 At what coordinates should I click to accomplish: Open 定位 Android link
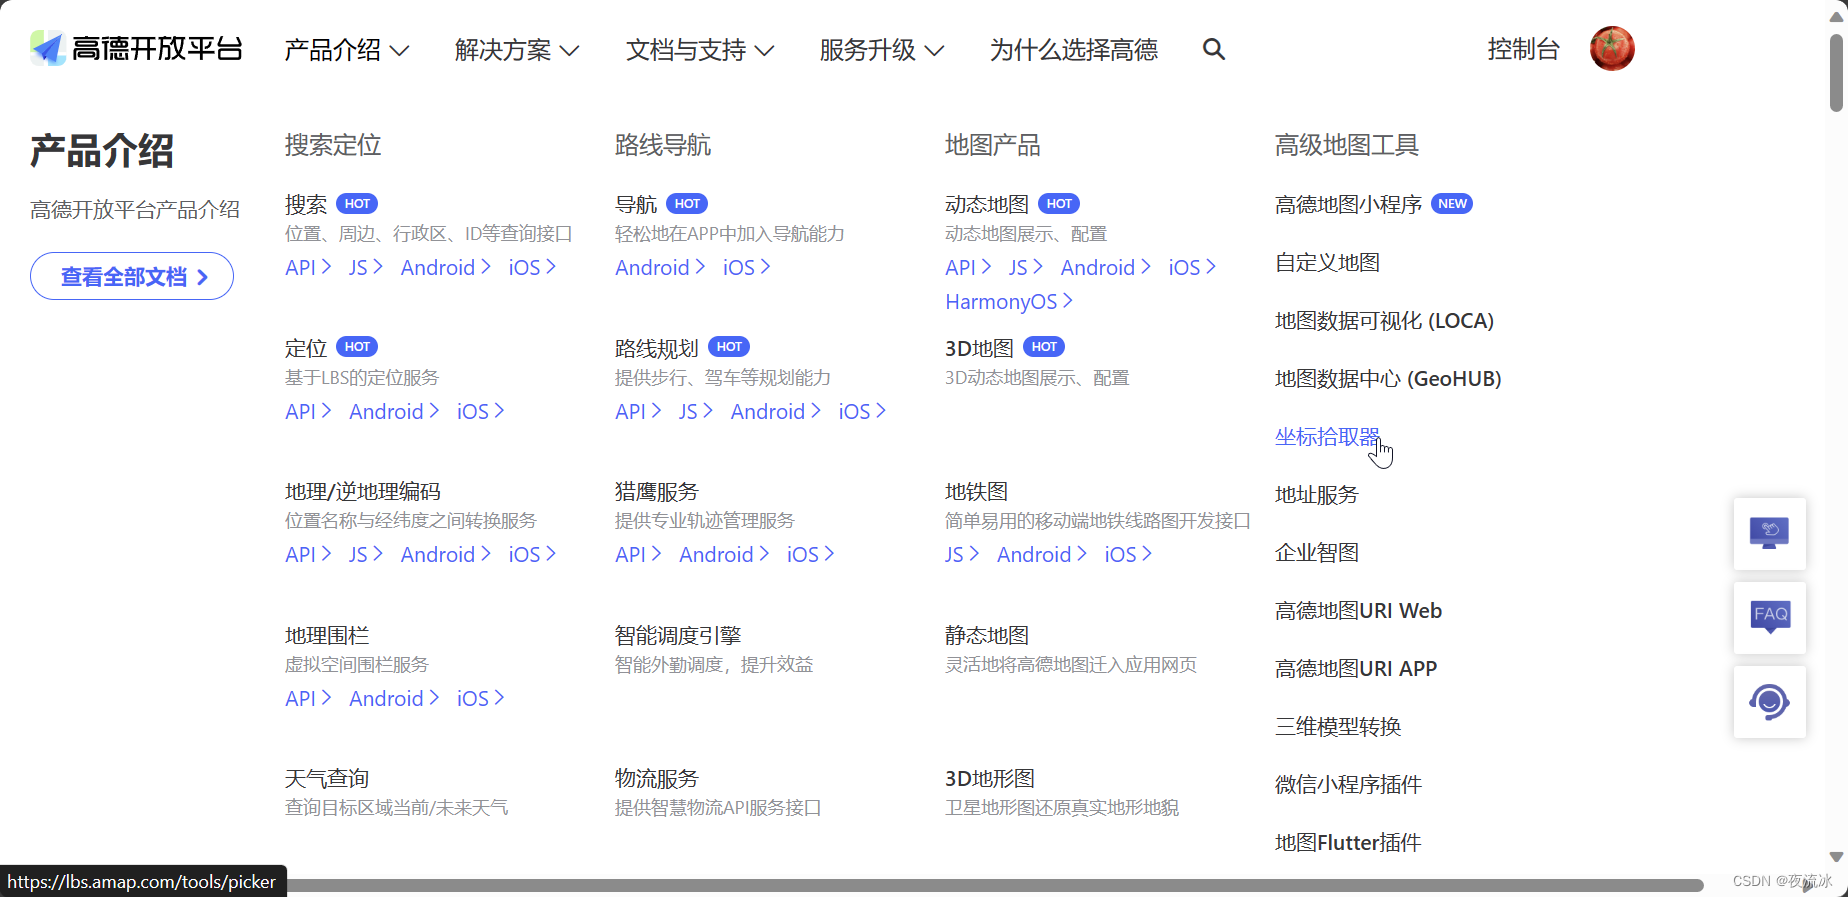tap(394, 412)
